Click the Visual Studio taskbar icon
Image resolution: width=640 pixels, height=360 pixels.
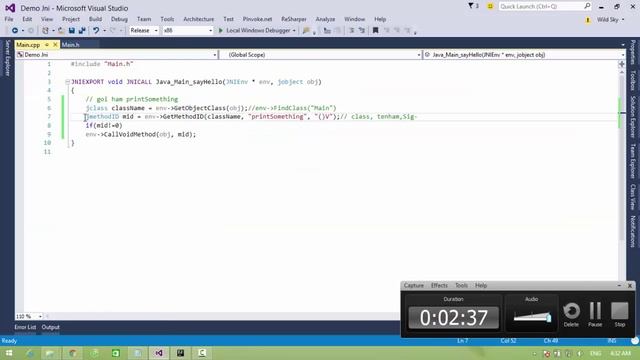(x=159, y=353)
